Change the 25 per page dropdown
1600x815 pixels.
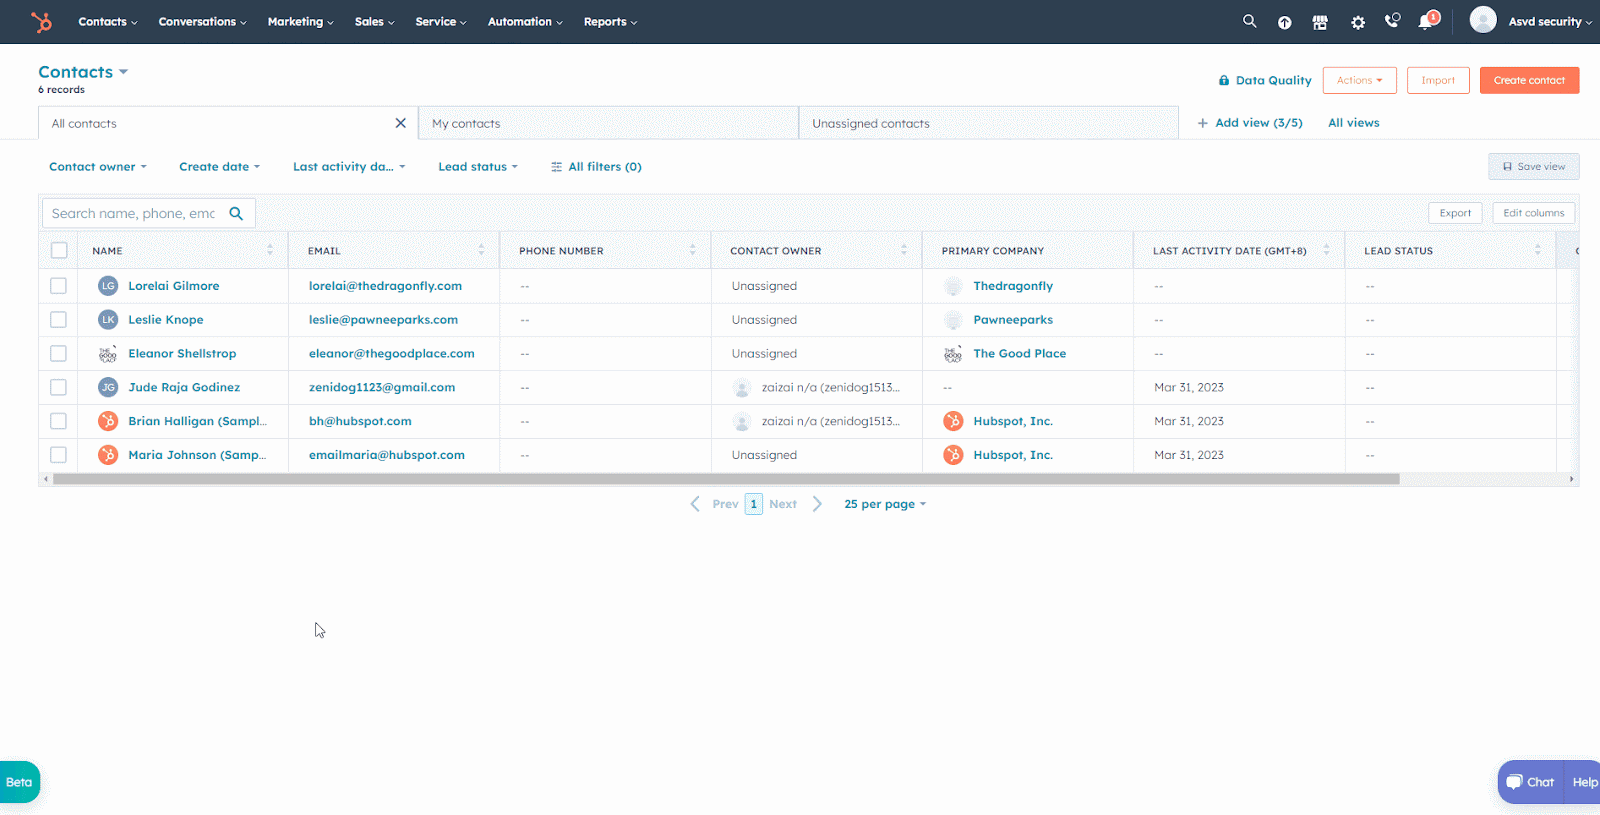pyautogui.click(x=885, y=504)
